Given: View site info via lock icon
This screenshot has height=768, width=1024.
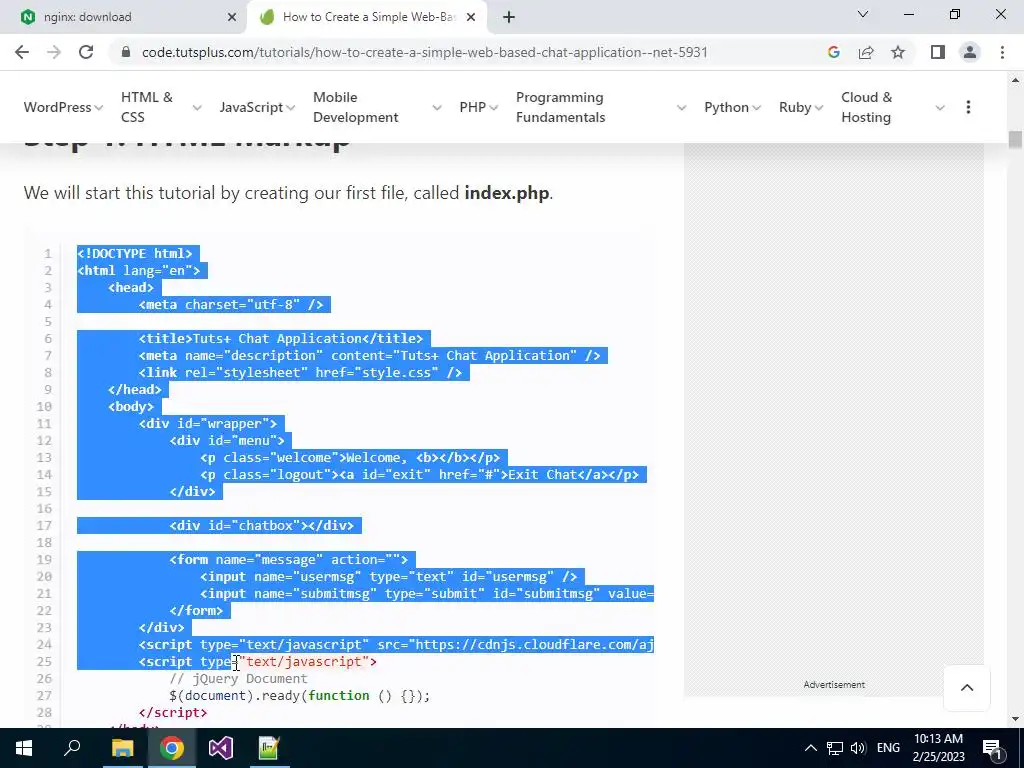Looking at the screenshot, I should [126, 52].
